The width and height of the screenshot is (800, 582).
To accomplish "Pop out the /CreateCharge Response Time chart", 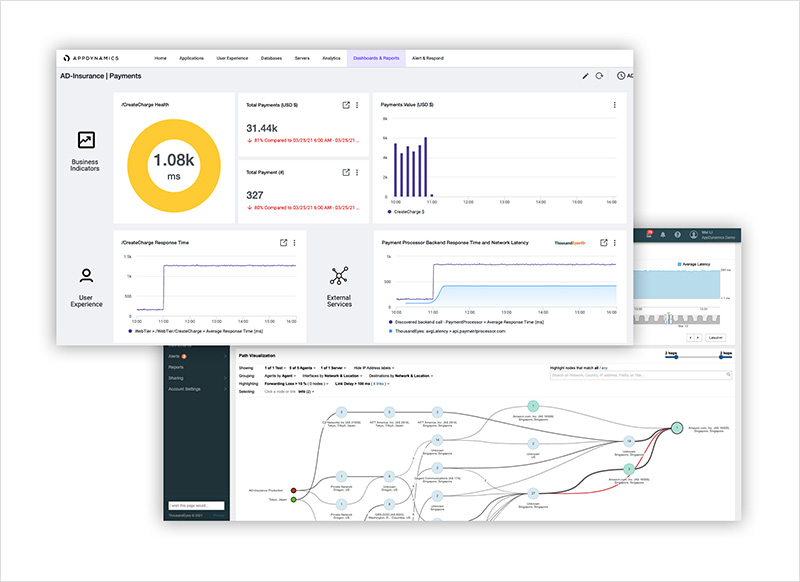I will [x=283, y=242].
